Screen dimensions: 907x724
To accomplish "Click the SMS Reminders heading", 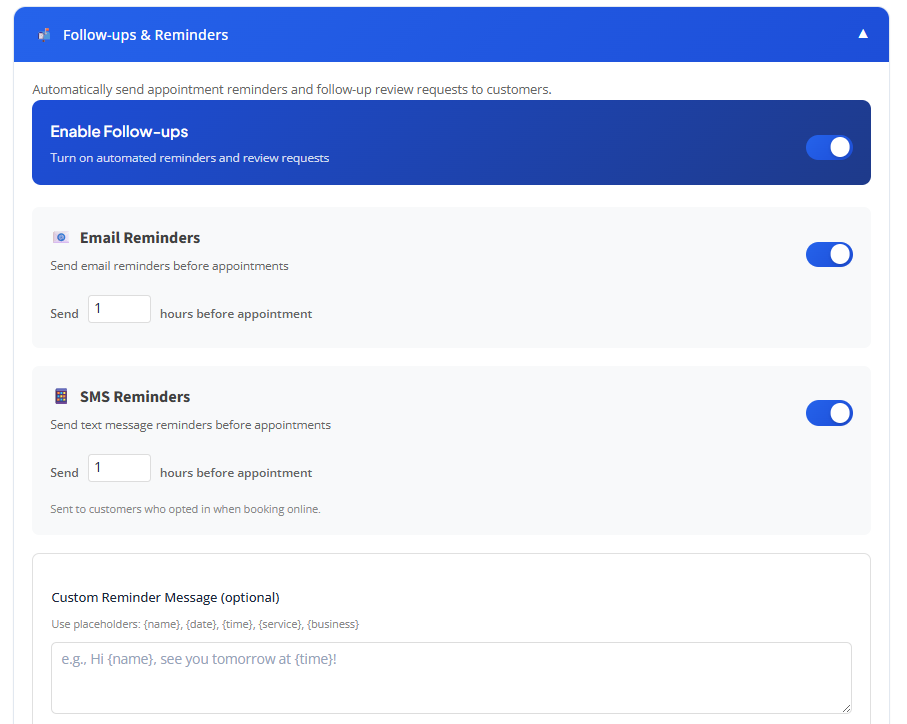I will point(135,397).
